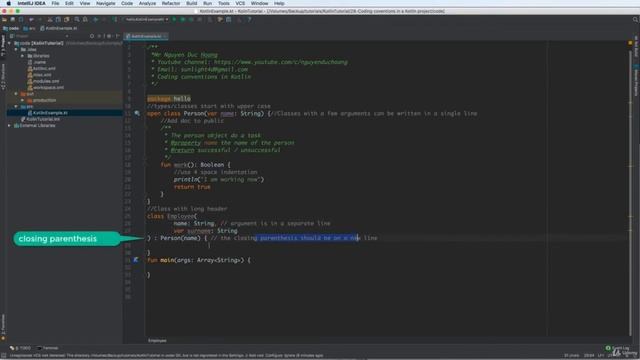The width and height of the screenshot is (640, 360).
Task: Collapse the out folder node
Action: click(16, 94)
